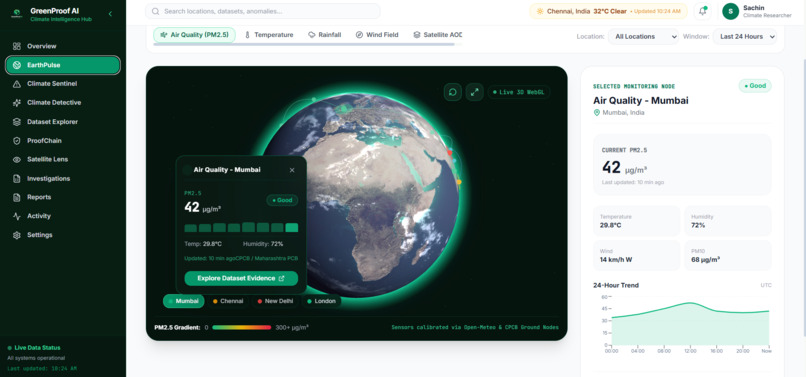Click the Humidity 72% card
Image resolution: width=806 pixels, height=377 pixels.
[728, 221]
